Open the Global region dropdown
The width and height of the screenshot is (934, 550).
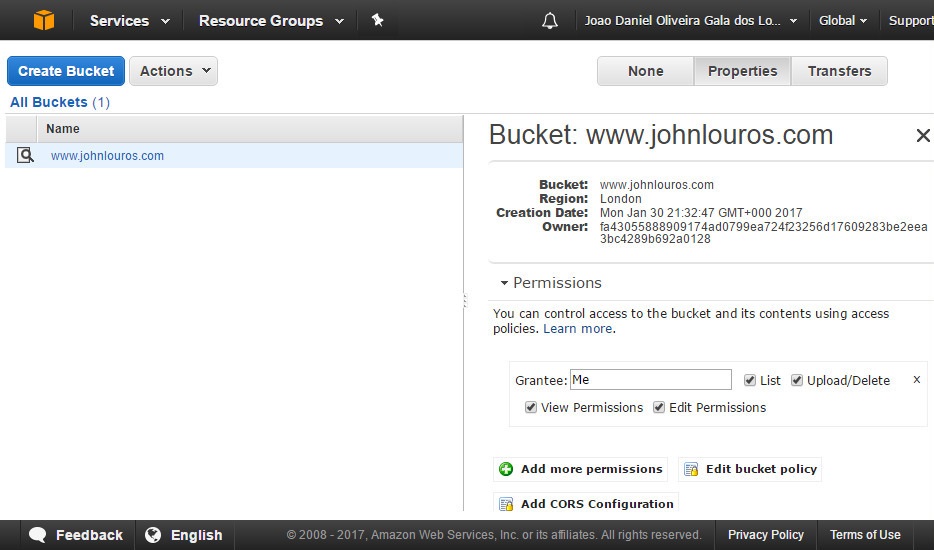(x=842, y=21)
